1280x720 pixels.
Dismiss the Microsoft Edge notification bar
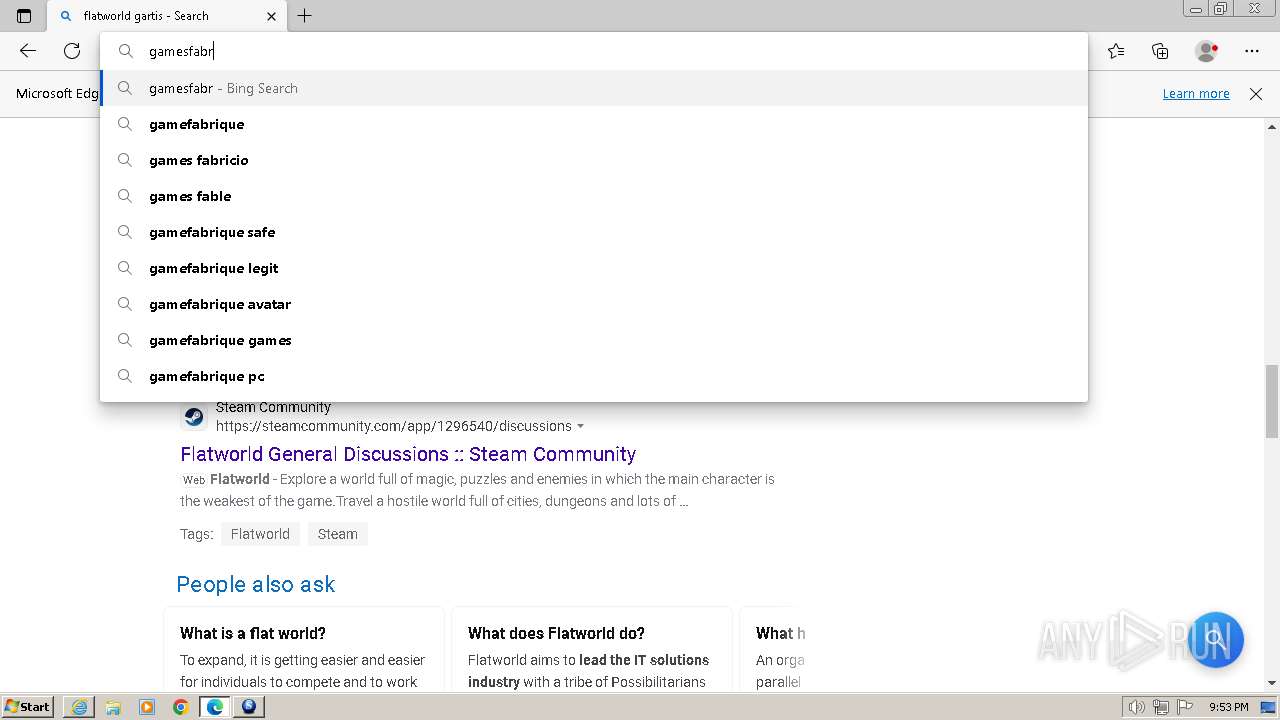1256,93
